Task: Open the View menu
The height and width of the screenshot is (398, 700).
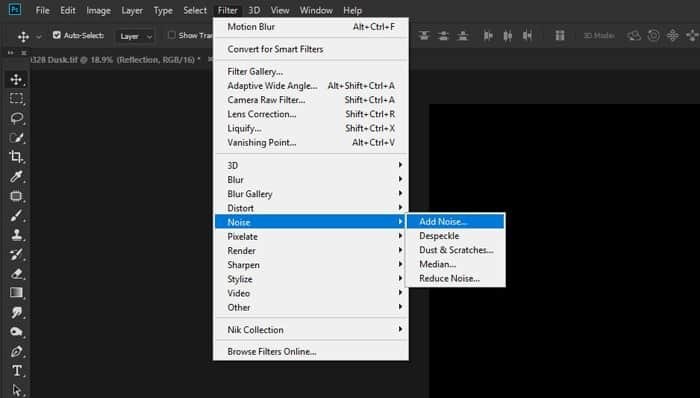Action: tap(280, 10)
